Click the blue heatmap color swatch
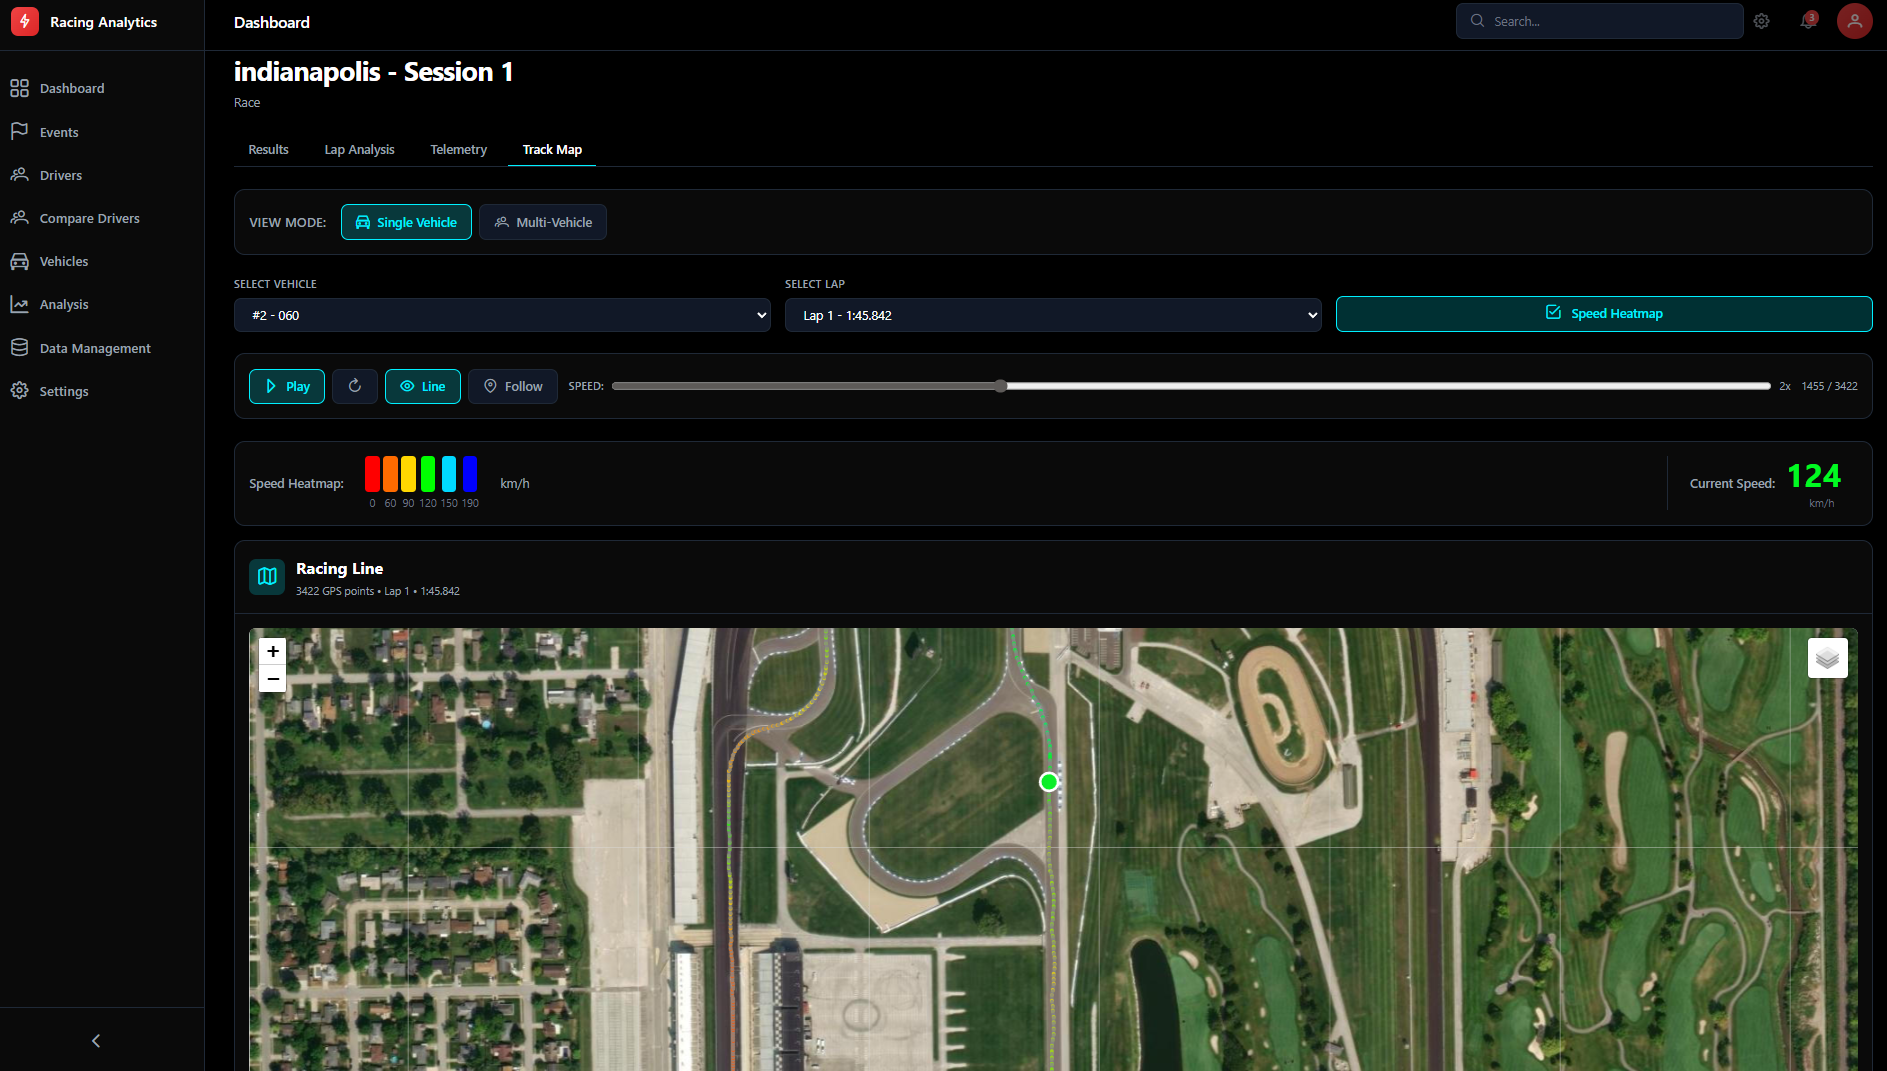 [x=470, y=473]
